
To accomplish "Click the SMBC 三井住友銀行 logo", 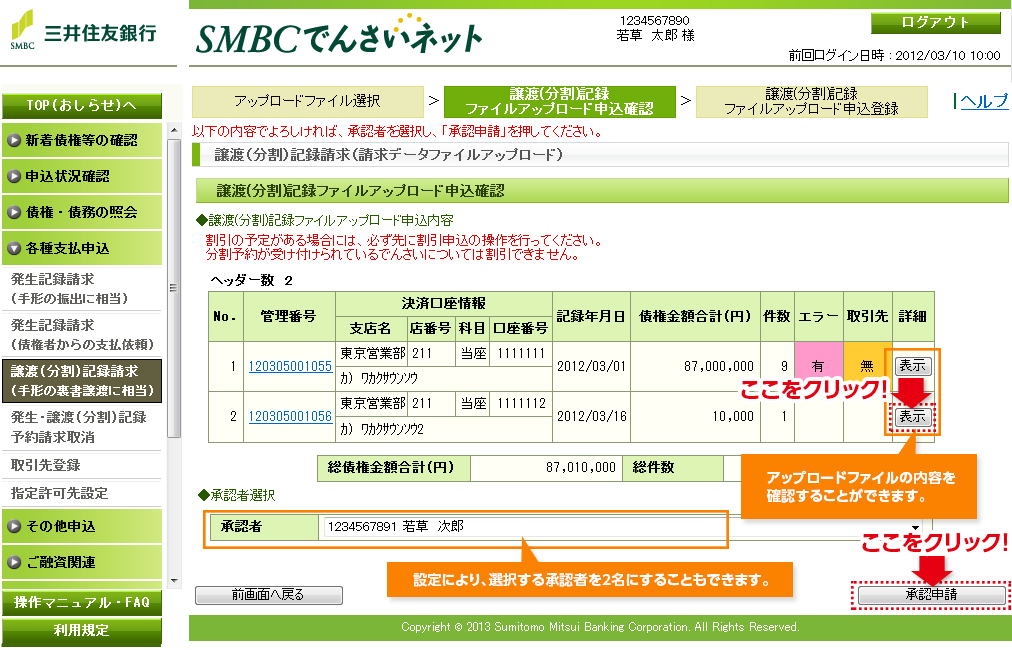I will (84, 31).
